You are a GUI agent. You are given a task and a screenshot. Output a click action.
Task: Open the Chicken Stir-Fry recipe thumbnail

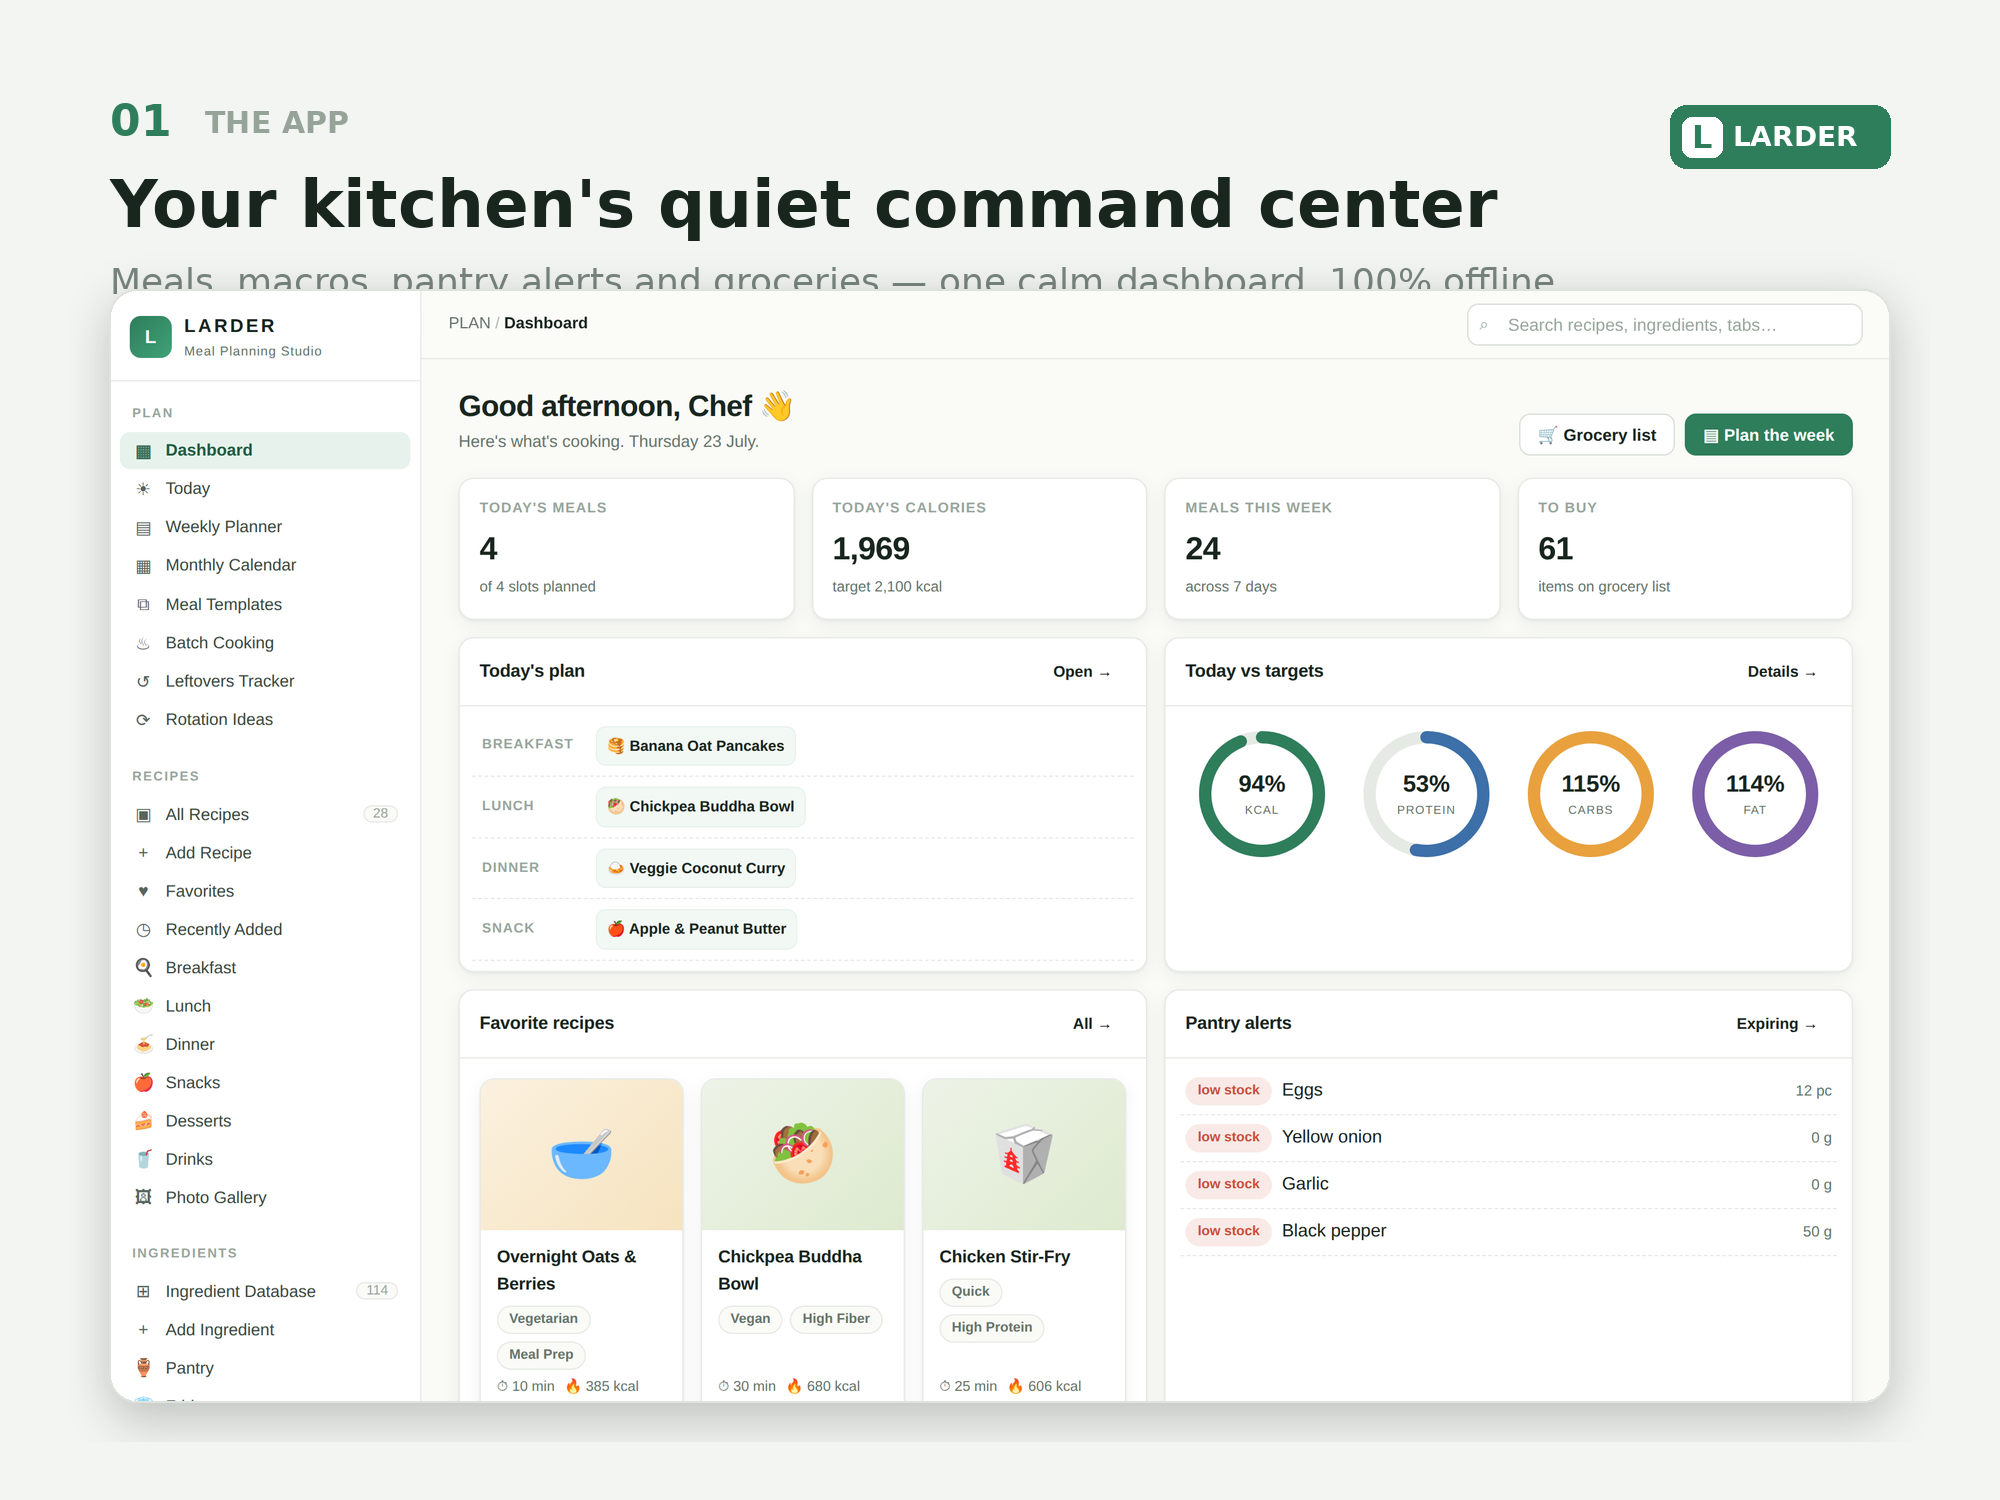coord(1023,1154)
